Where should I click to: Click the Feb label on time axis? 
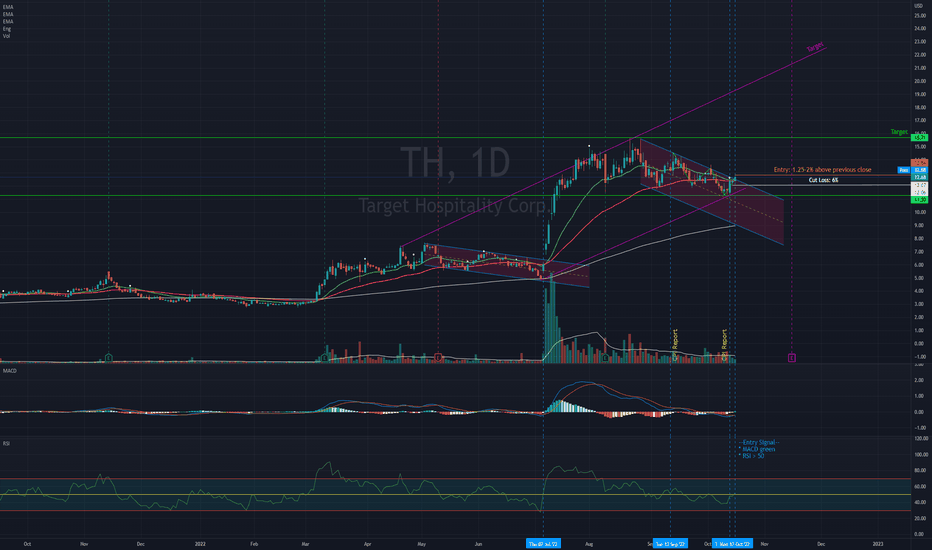point(254,543)
